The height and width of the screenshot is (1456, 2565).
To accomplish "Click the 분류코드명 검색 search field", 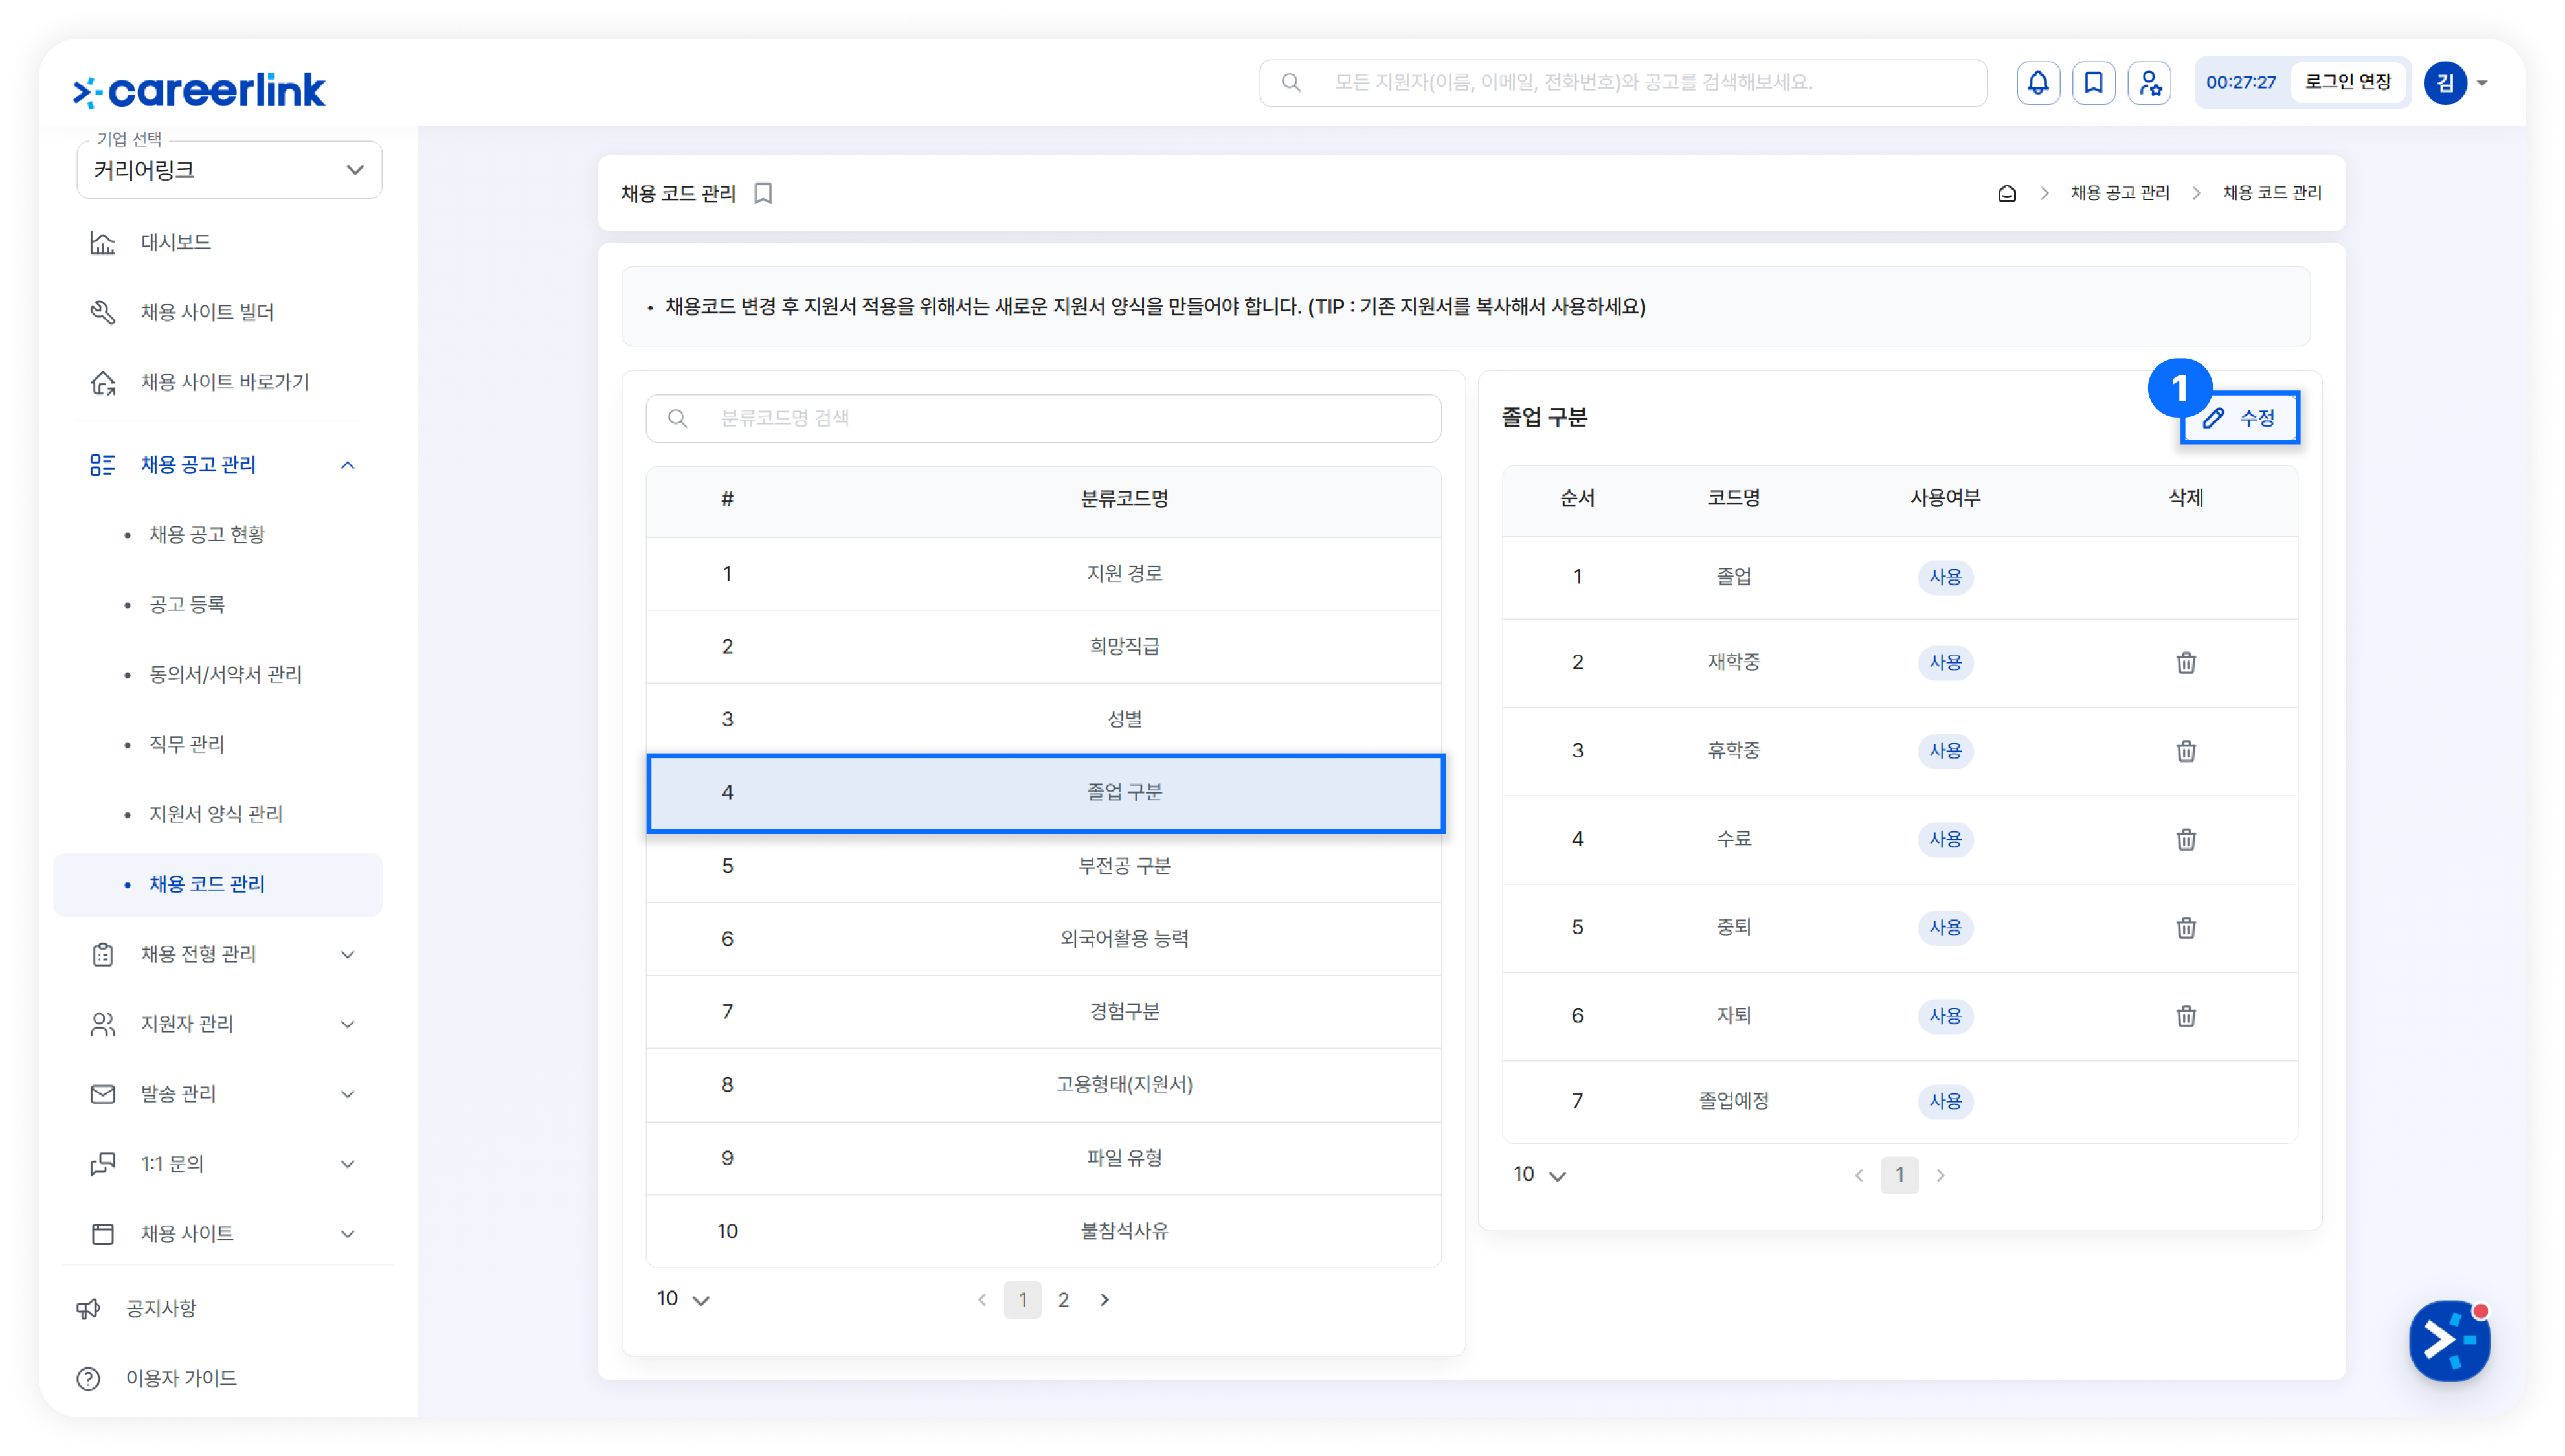I will tap(1043, 418).
